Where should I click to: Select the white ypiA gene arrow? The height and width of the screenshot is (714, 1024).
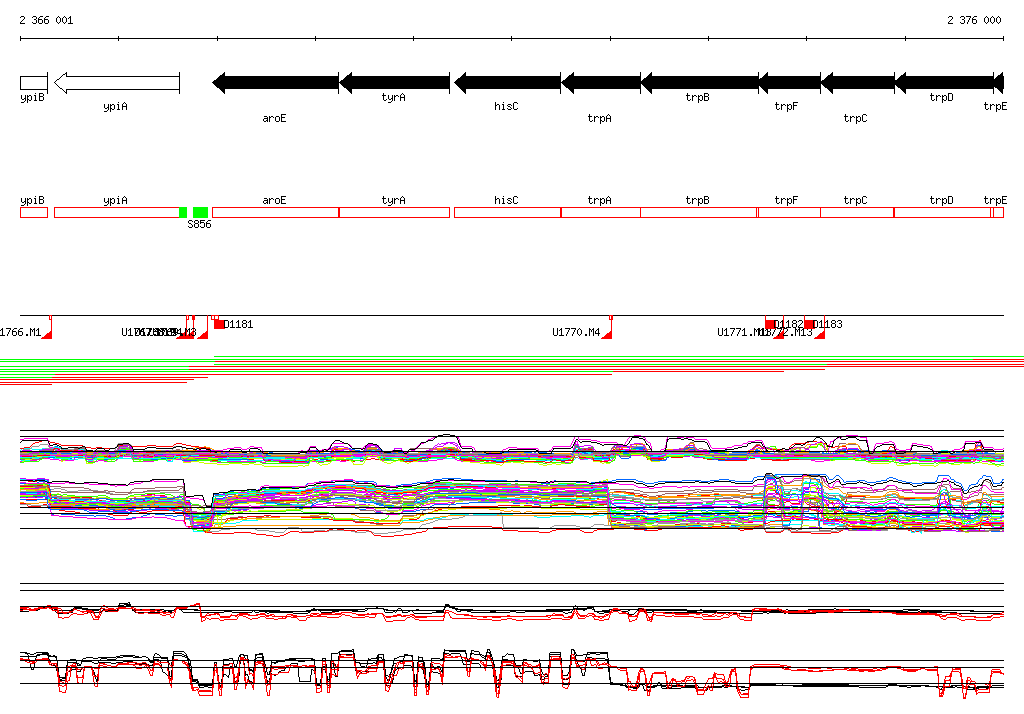(x=116, y=83)
